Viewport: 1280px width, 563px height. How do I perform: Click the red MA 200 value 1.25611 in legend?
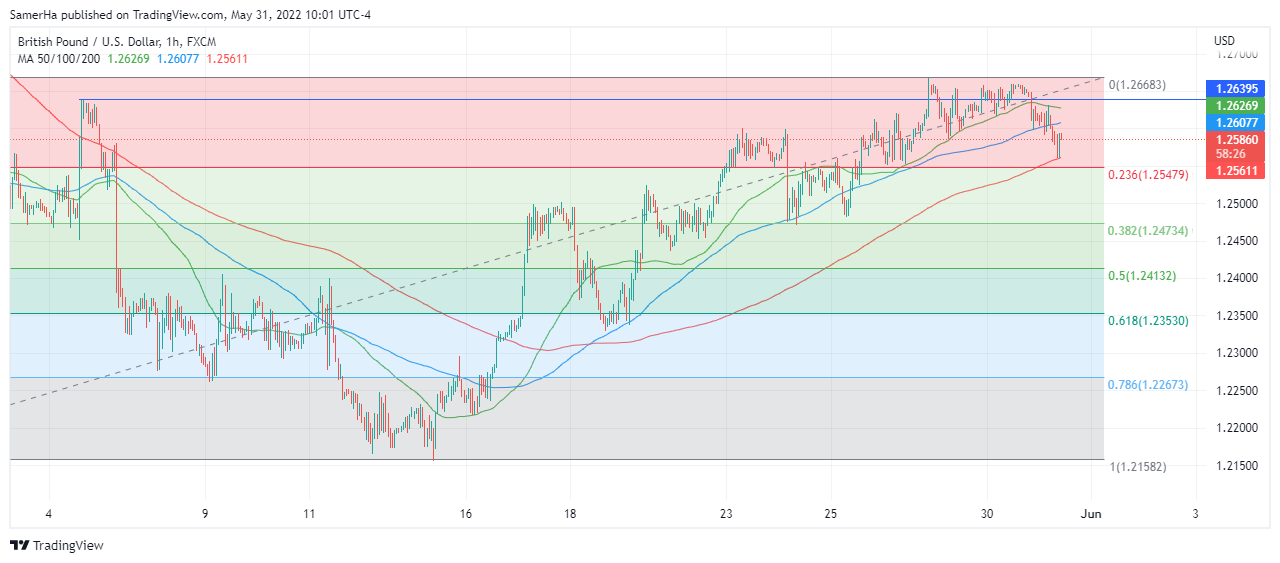coord(227,59)
